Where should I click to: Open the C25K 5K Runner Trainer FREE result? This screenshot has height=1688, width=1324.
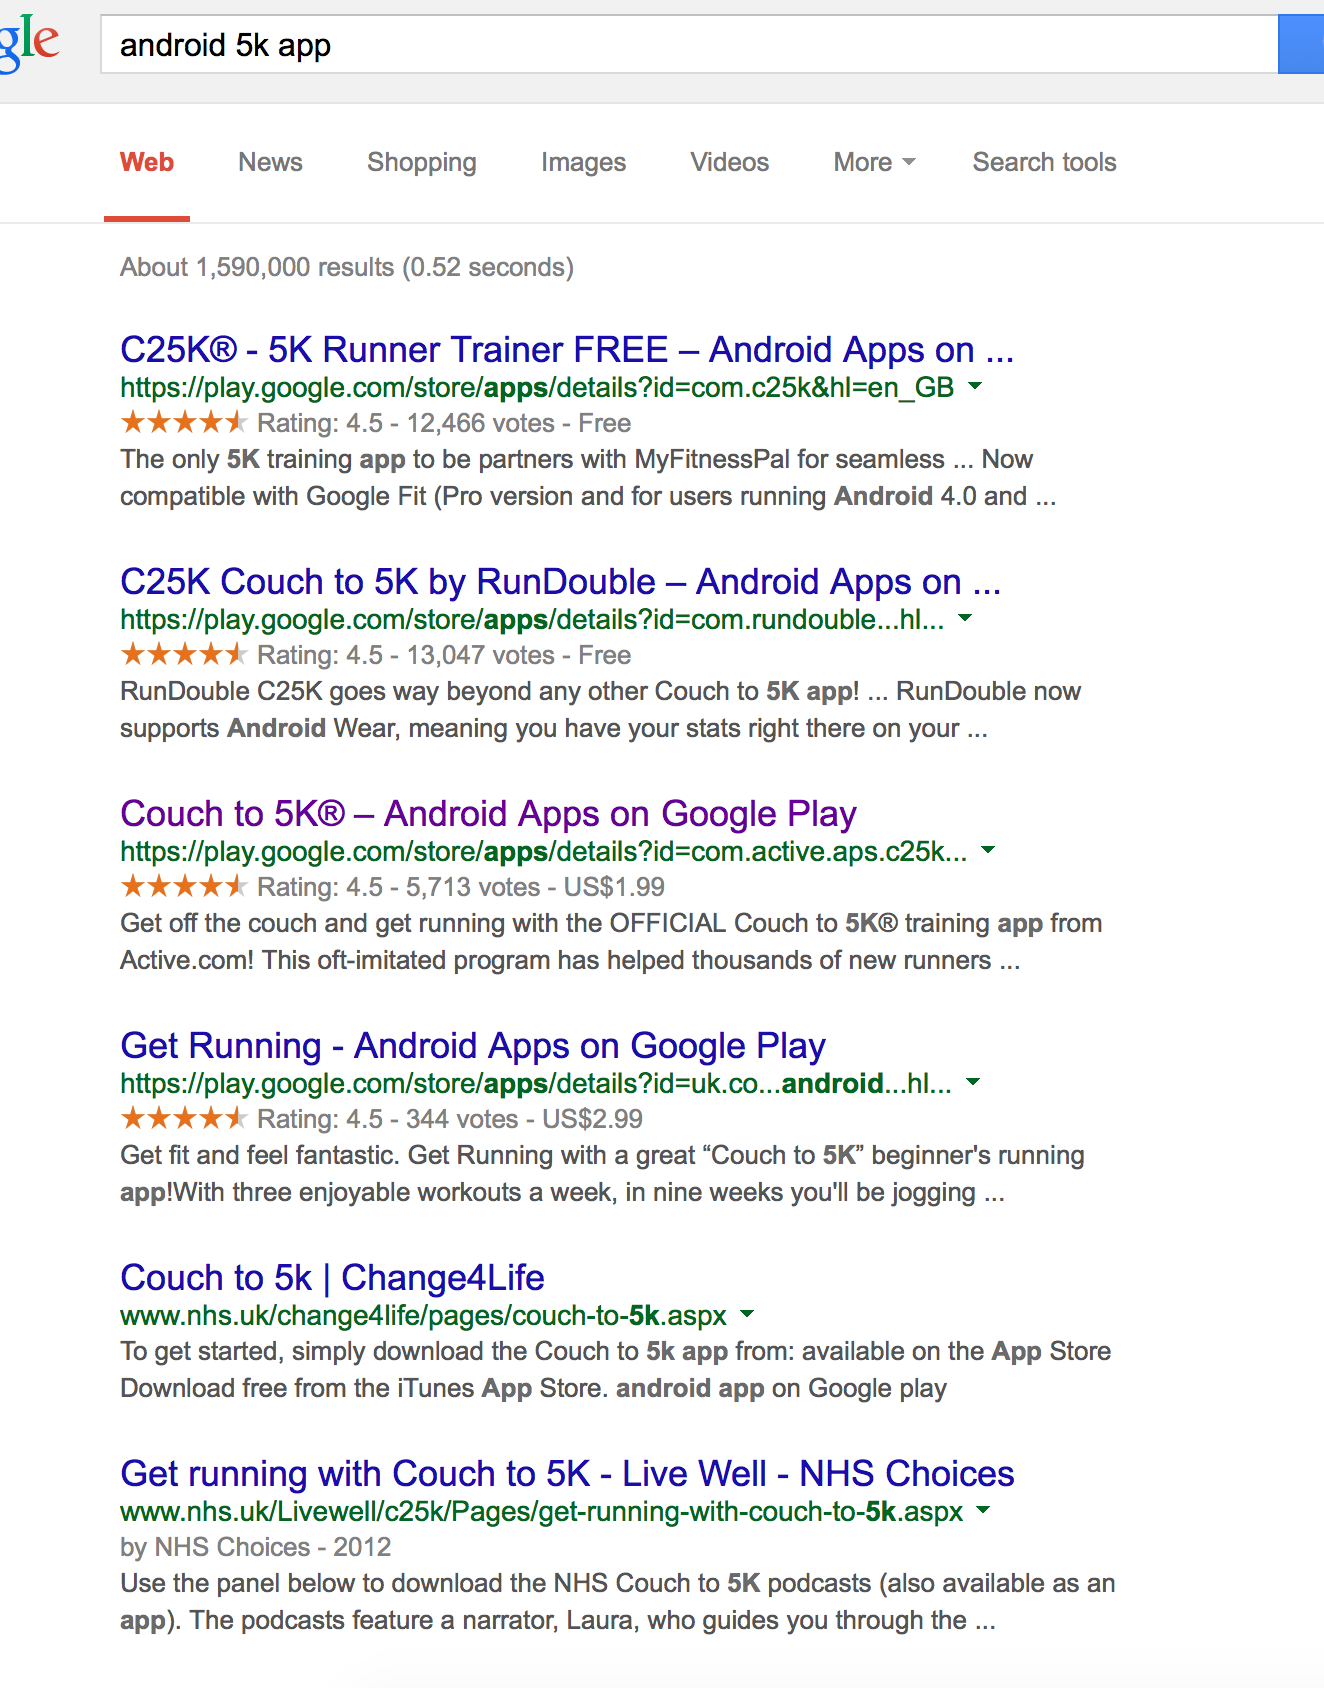click(x=567, y=350)
